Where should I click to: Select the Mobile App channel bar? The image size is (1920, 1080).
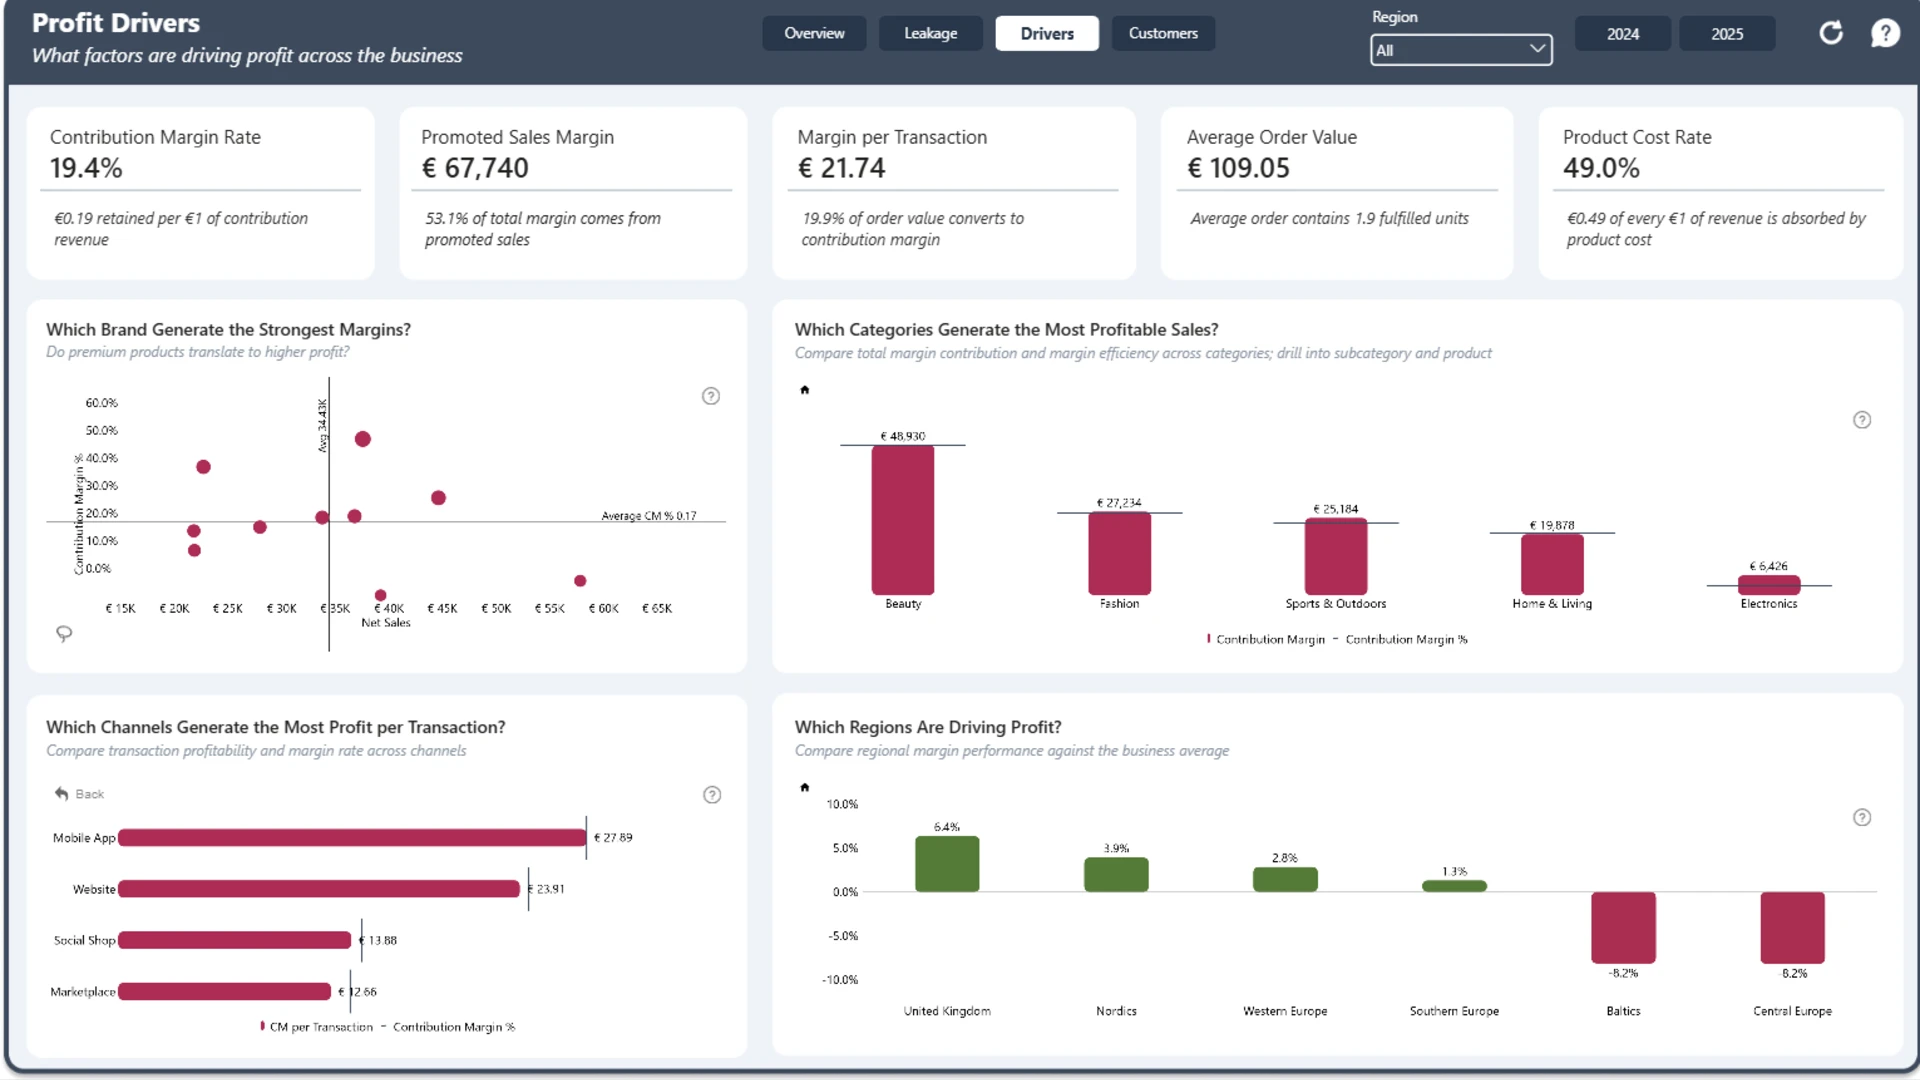pyautogui.click(x=352, y=838)
